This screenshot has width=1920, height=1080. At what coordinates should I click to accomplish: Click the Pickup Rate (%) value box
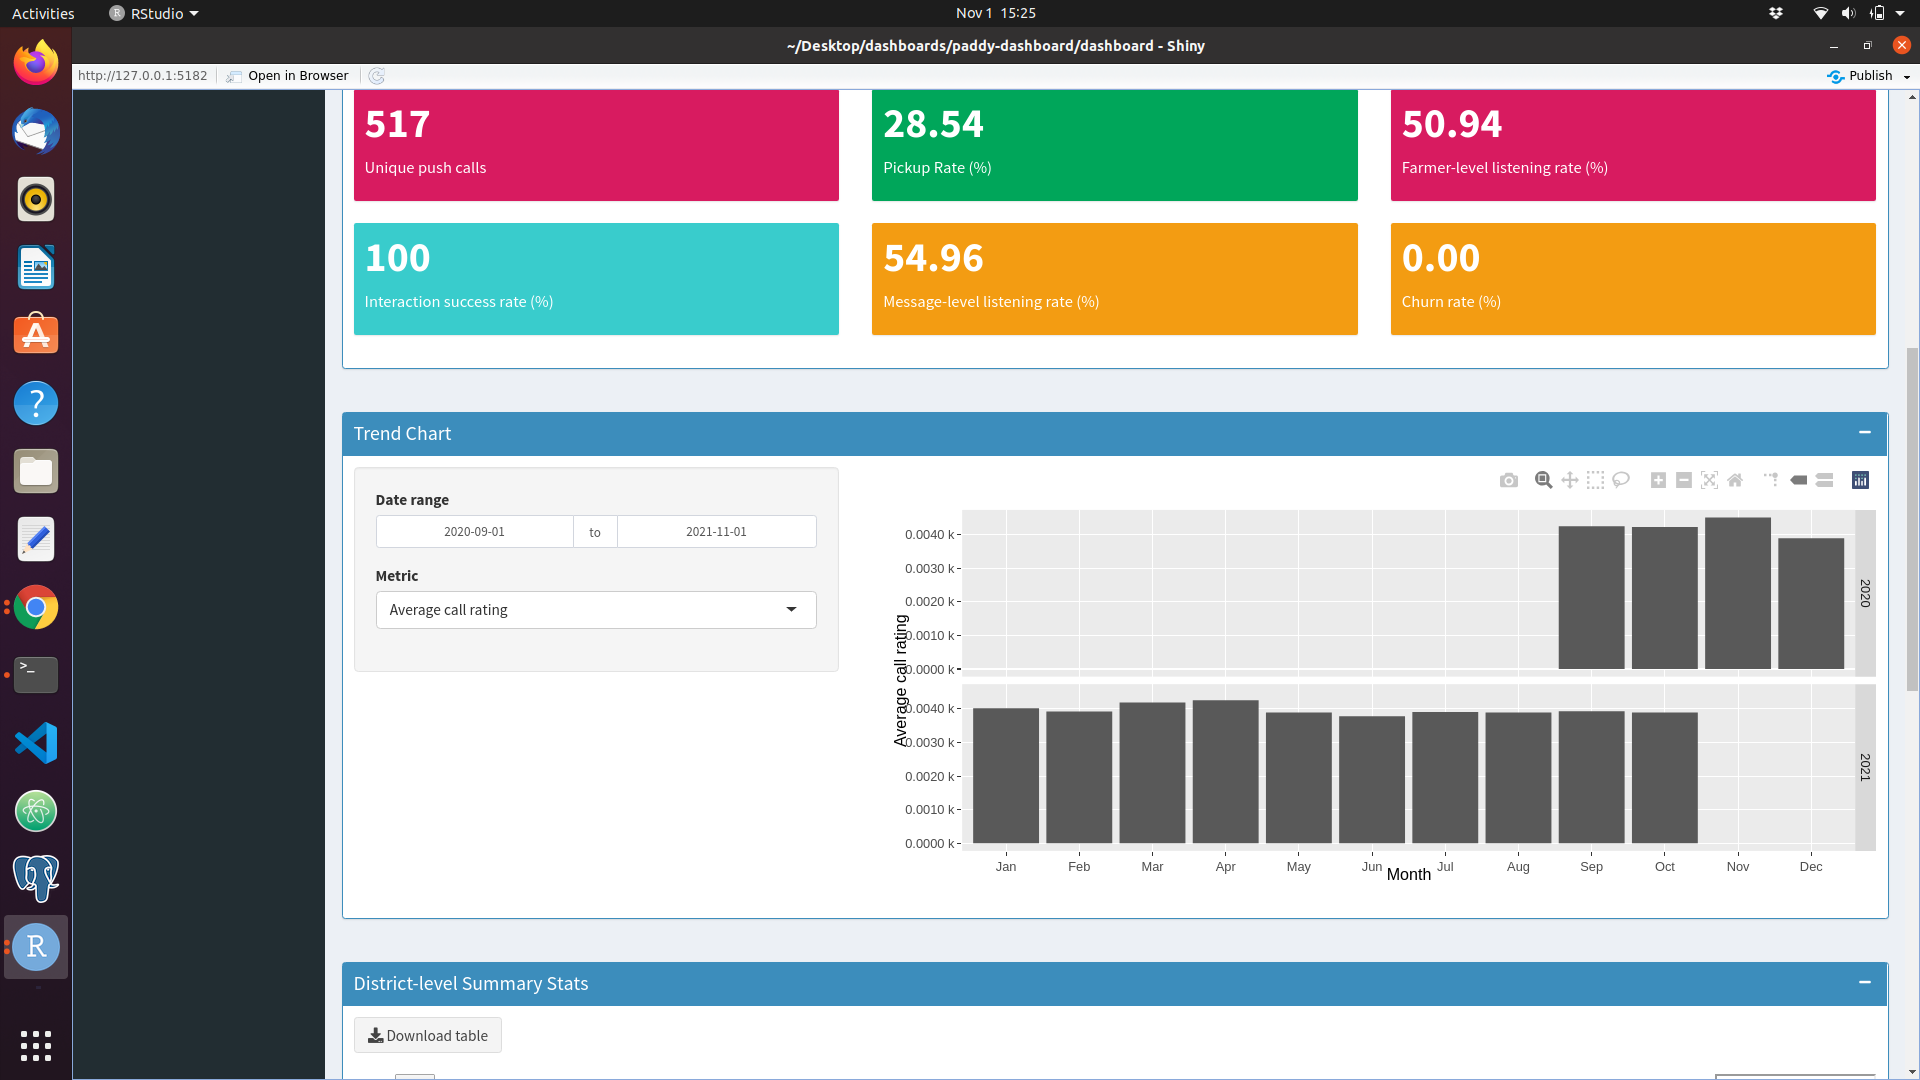click(x=1114, y=145)
